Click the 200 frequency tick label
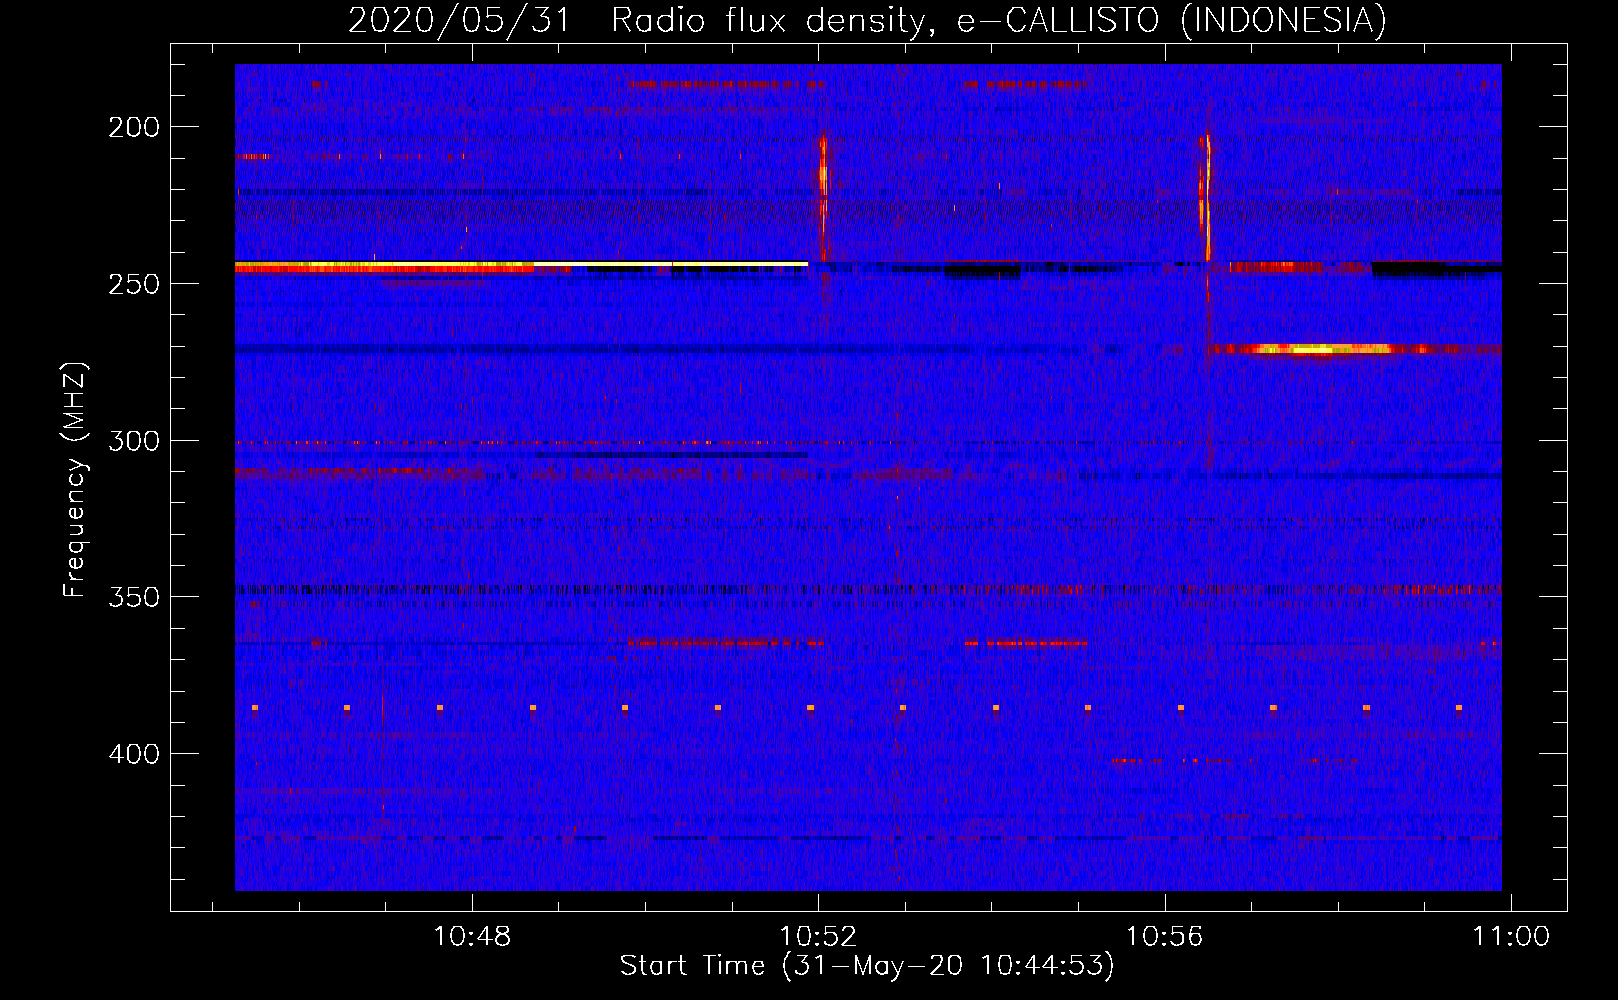1618x1000 pixels. tap(134, 127)
